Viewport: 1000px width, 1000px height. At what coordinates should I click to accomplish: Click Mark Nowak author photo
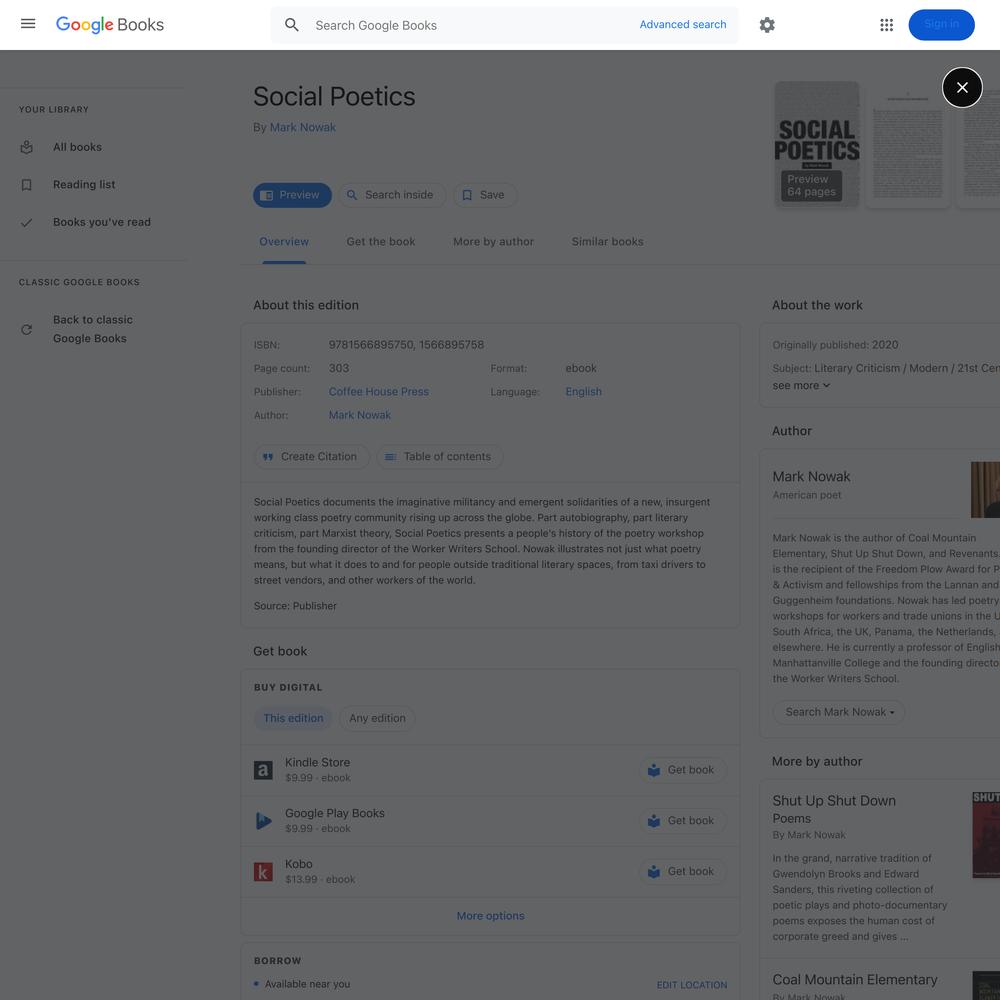coord(985,490)
